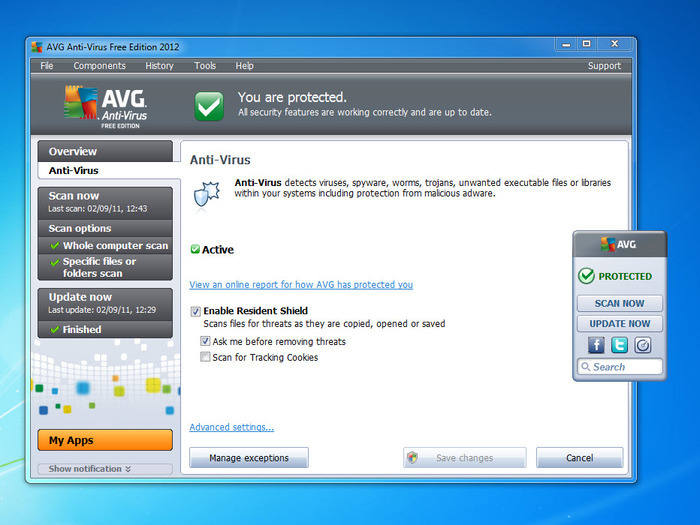Click the Twitter icon in AVG gadget

point(619,345)
